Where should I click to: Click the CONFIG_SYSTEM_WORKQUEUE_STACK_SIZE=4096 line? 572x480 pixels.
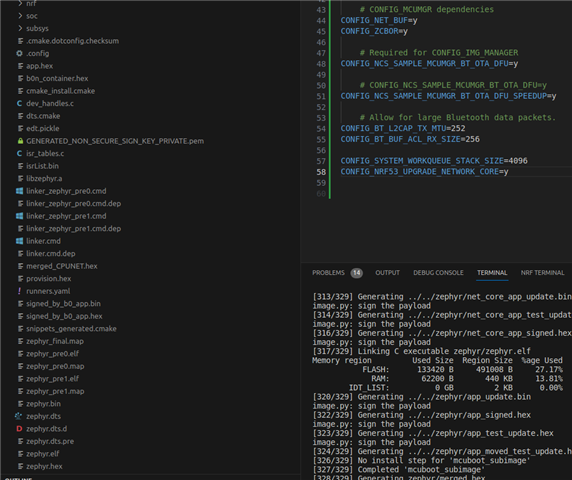point(434,160)
